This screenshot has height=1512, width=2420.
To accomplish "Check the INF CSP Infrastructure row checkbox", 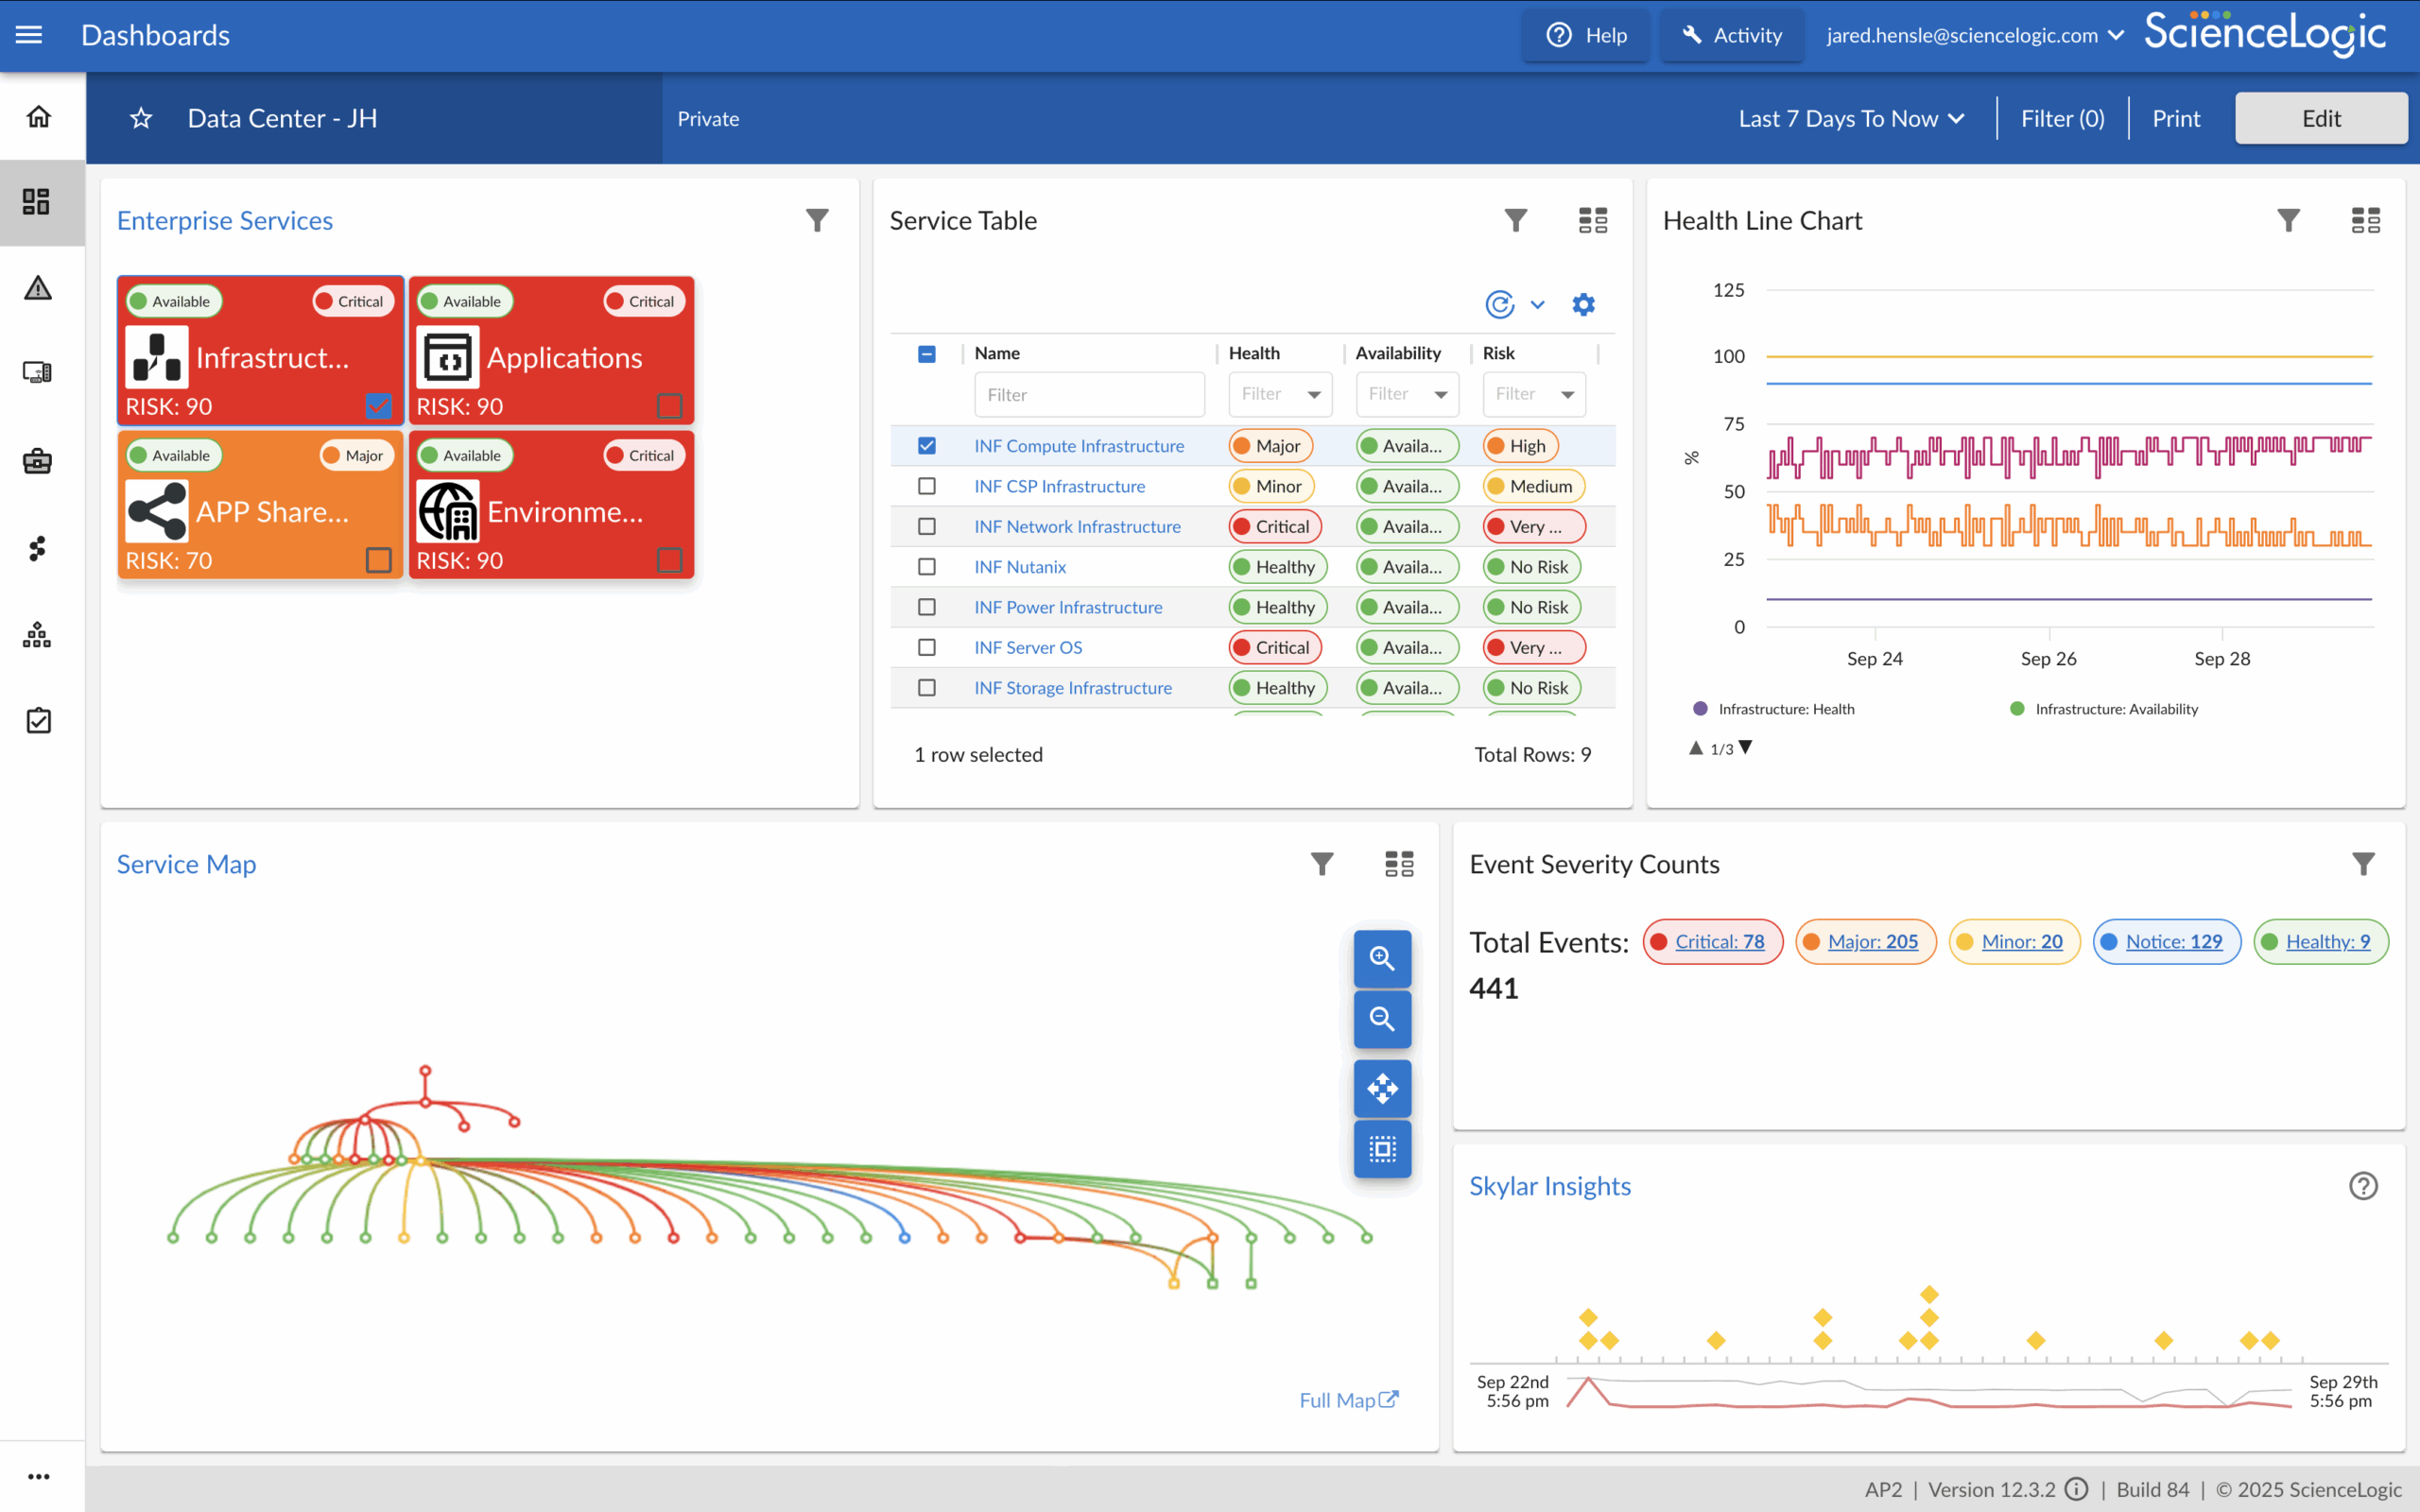I will (927, 486).
